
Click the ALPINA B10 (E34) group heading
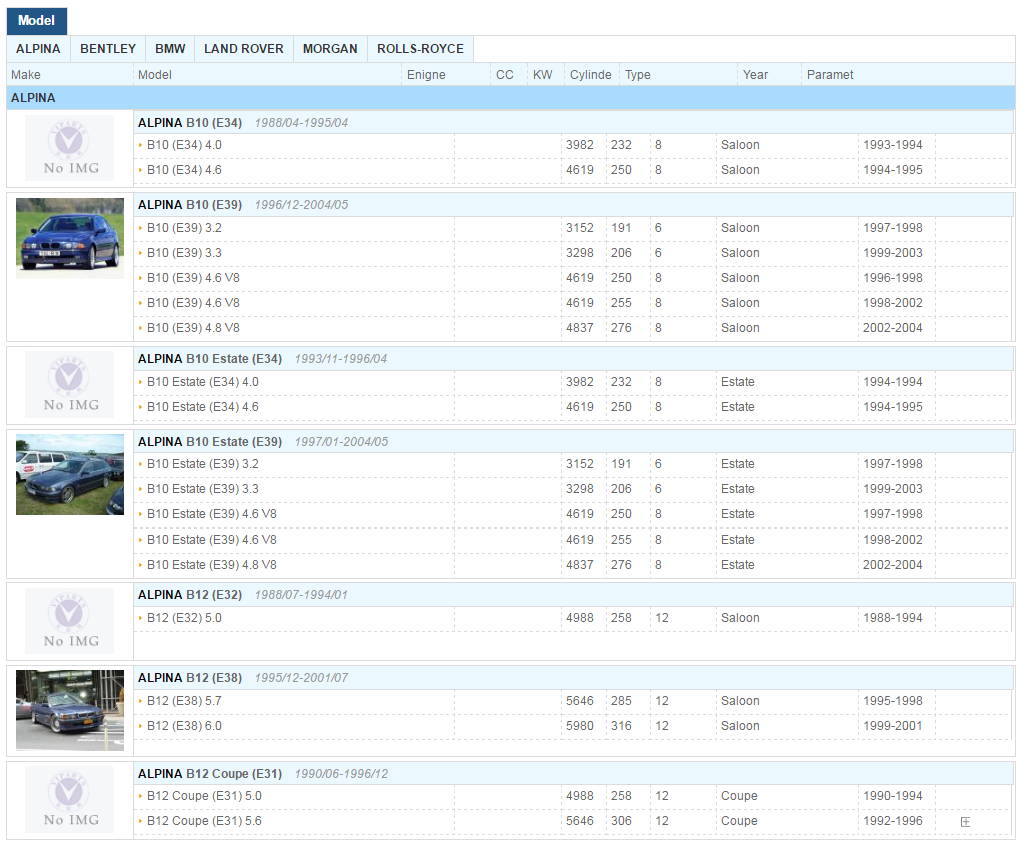[190, 123]
